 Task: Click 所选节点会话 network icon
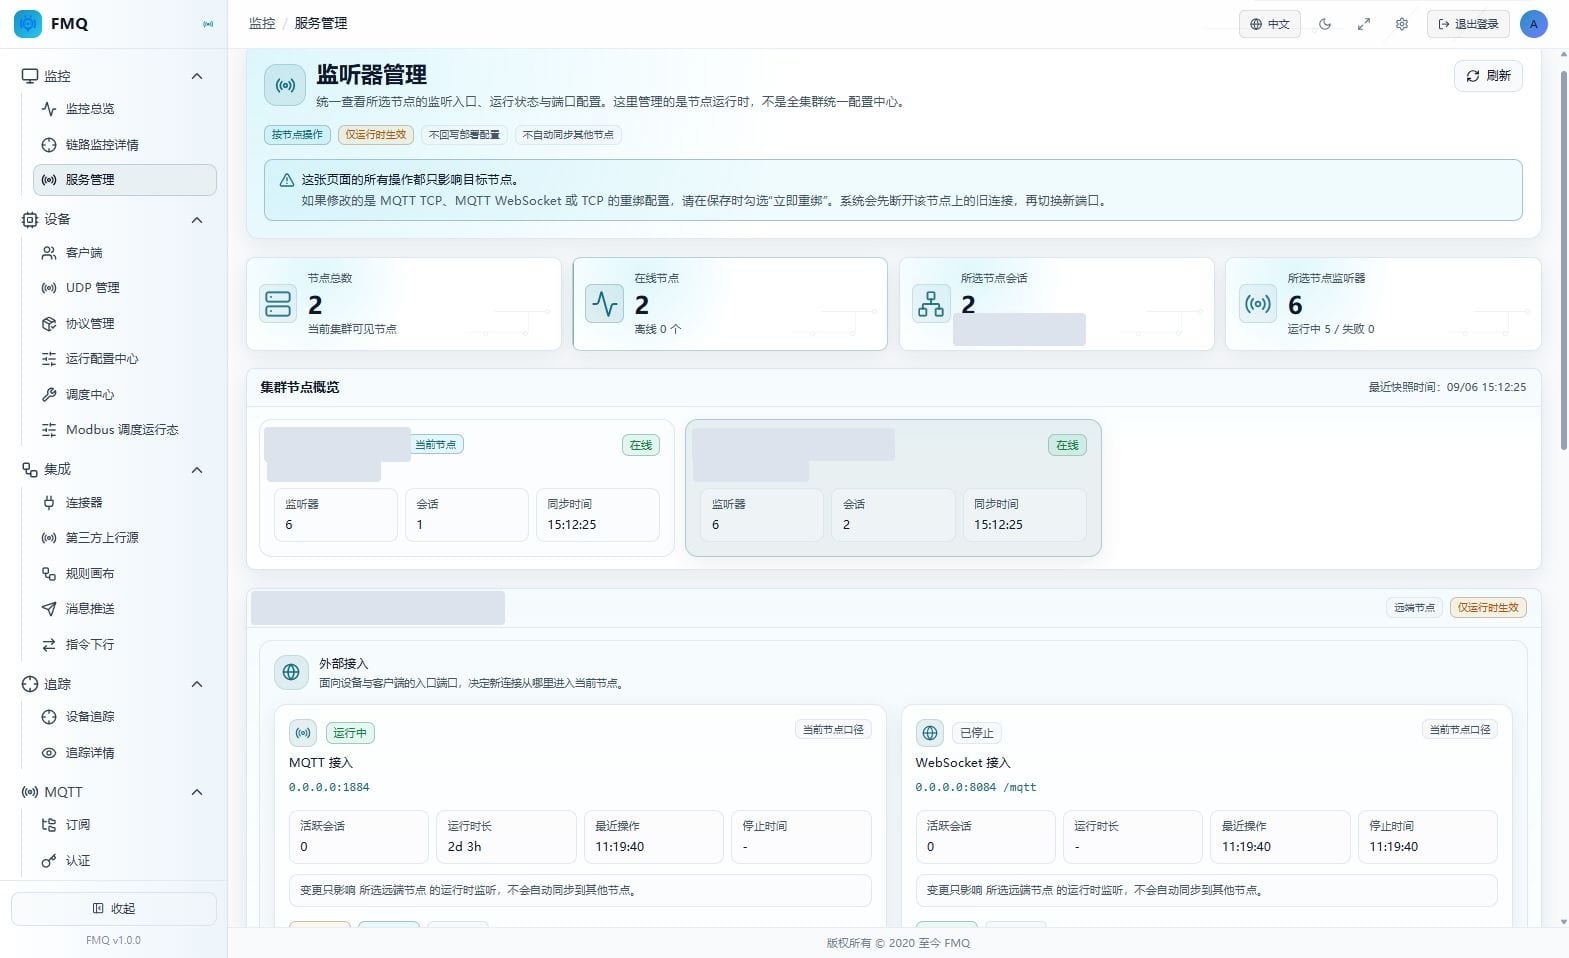931,304
